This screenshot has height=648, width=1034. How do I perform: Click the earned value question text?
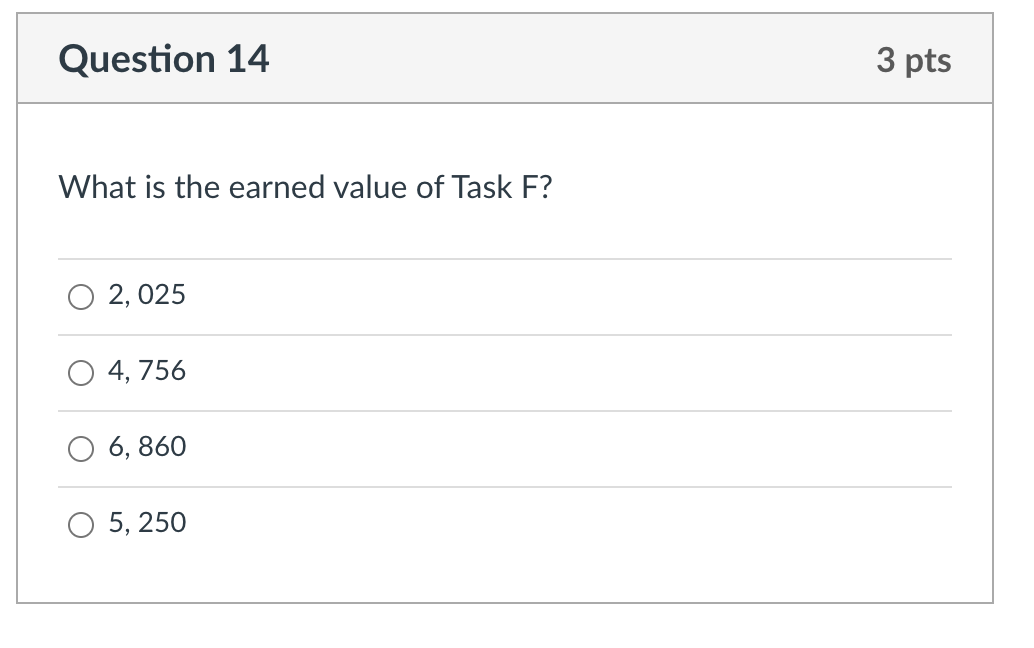[305, 187]
